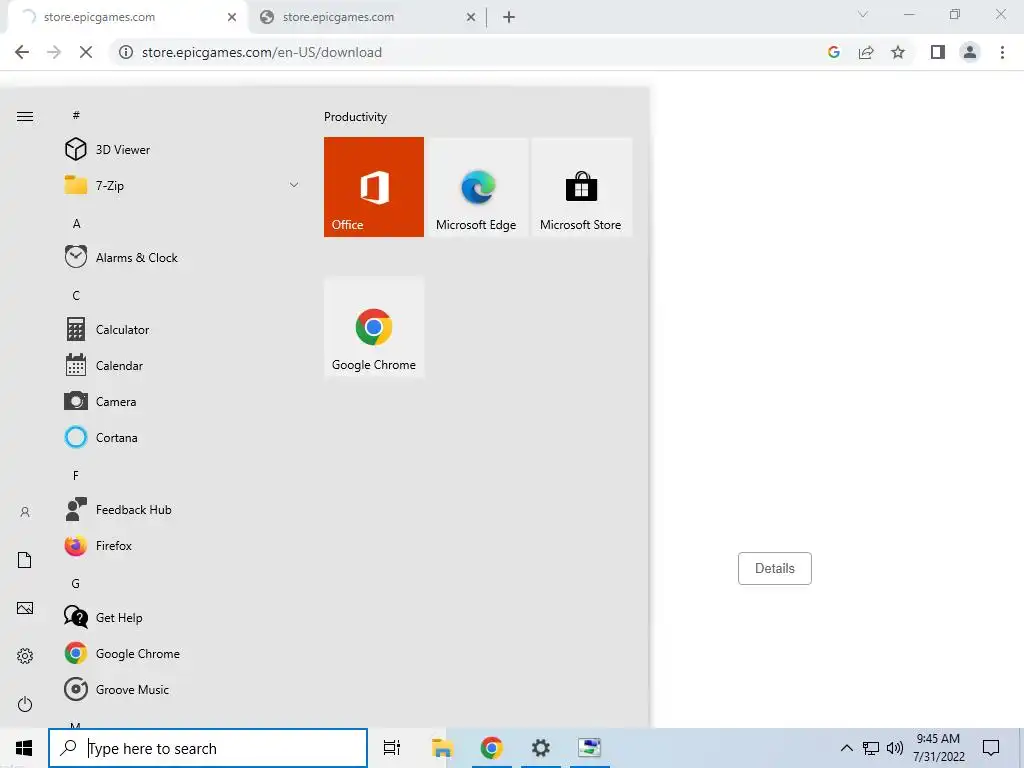
Task: Bookmark this page with the star
Action: (898, 52)
